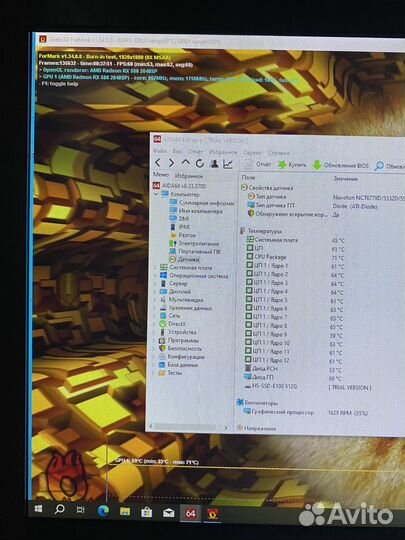Click the Refresh icon in AIDA64

(x=200, y=163)
